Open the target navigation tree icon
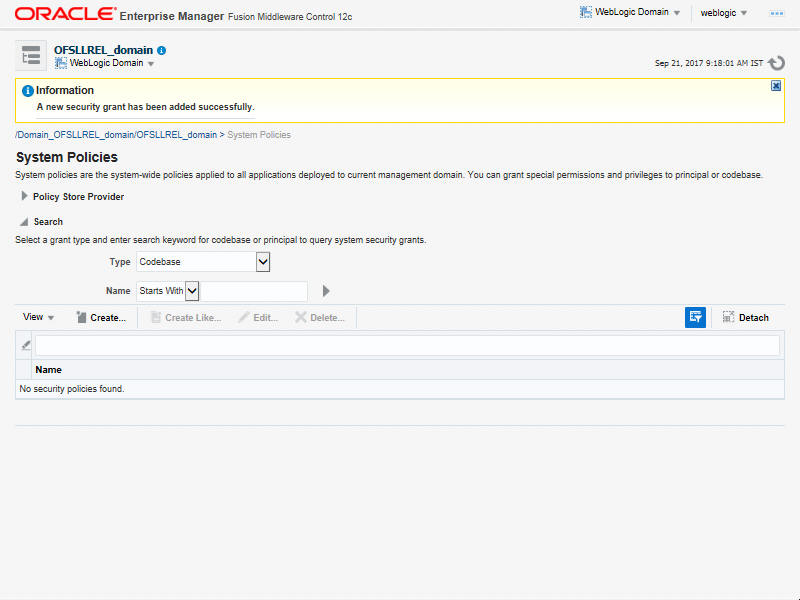Image resolution: width=800 pixels, height=600 pixels. click(31, 56)
